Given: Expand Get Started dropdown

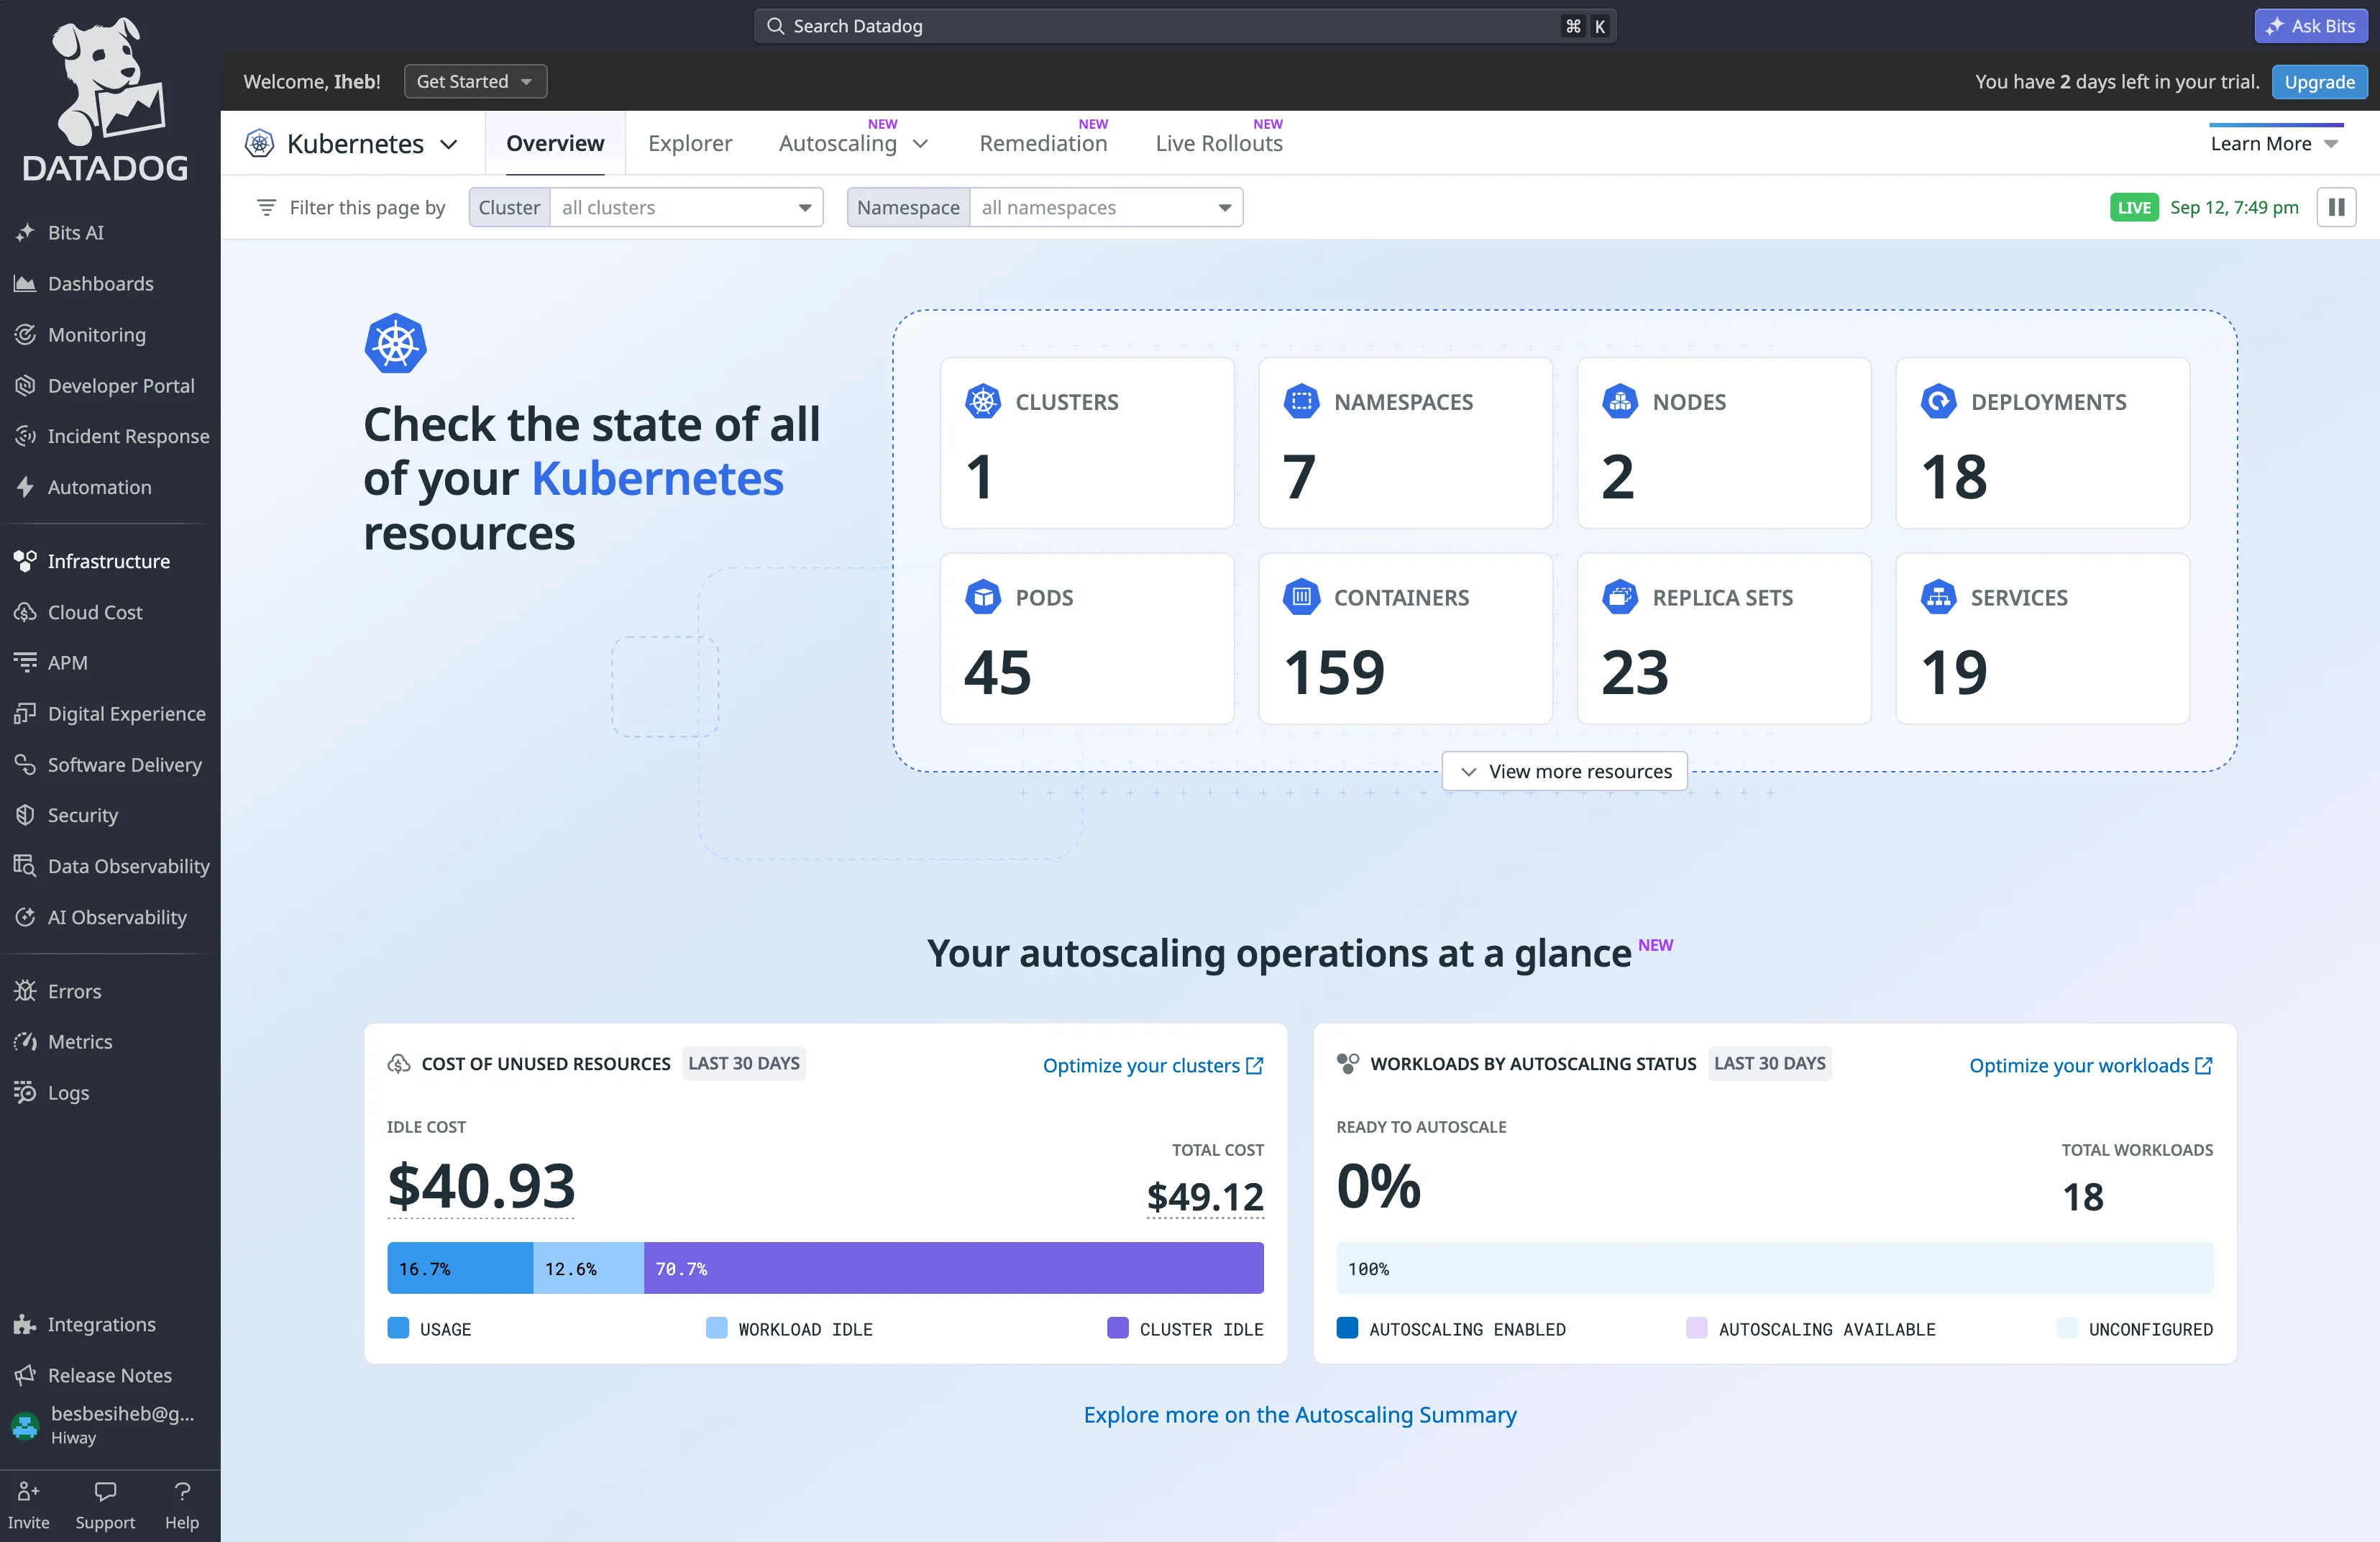Looking at the screenshot, I should pos(475,82).
